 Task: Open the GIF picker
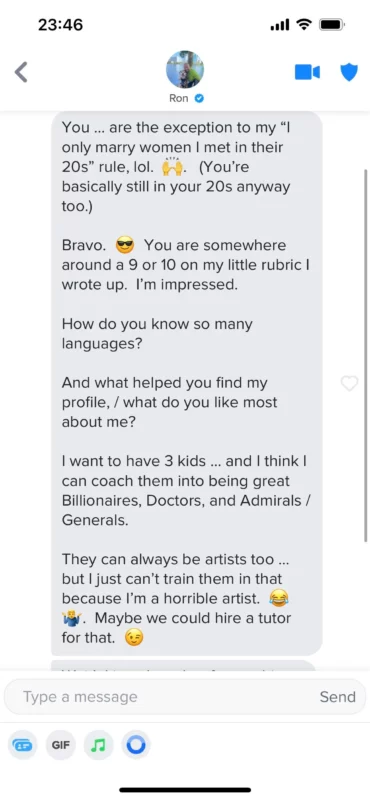tap(61, 745)
